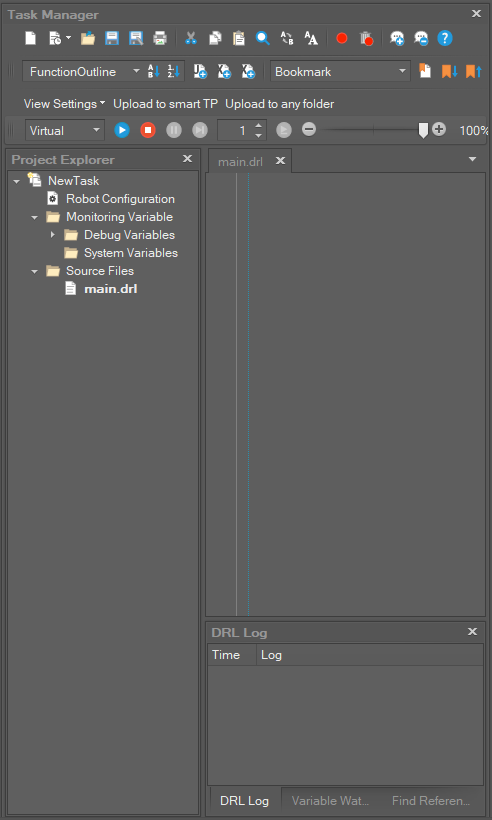
Task: Click Upload to any folder
Action: pos(280,104)
